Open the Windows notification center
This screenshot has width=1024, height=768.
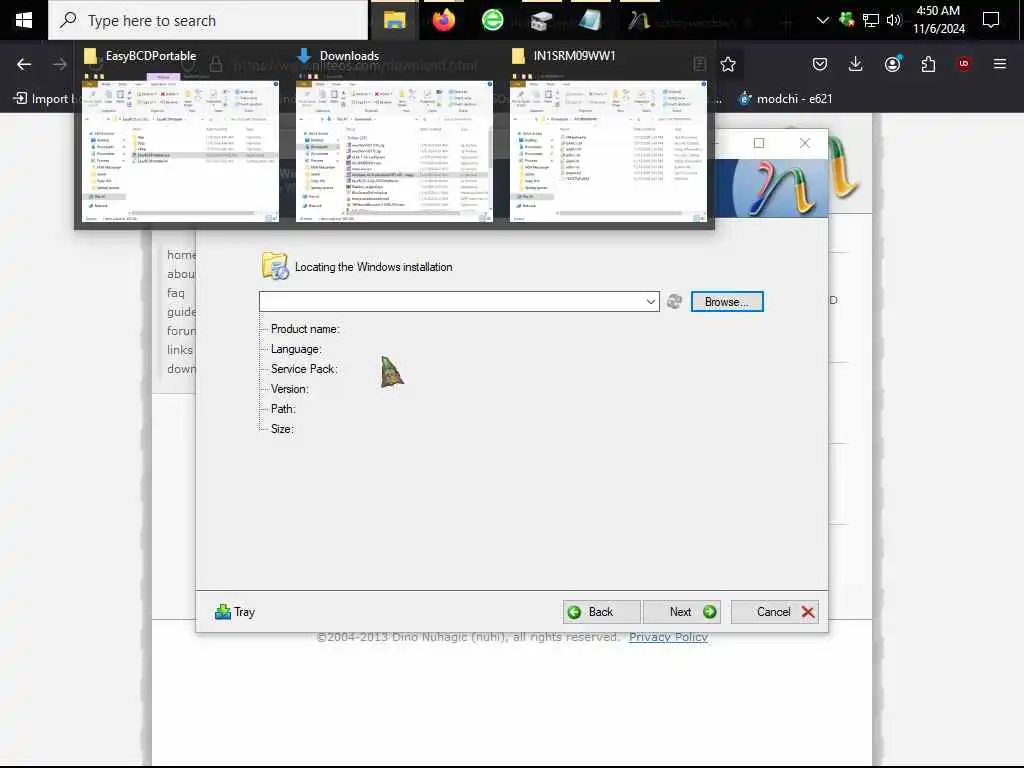click(x=991, y=20)
